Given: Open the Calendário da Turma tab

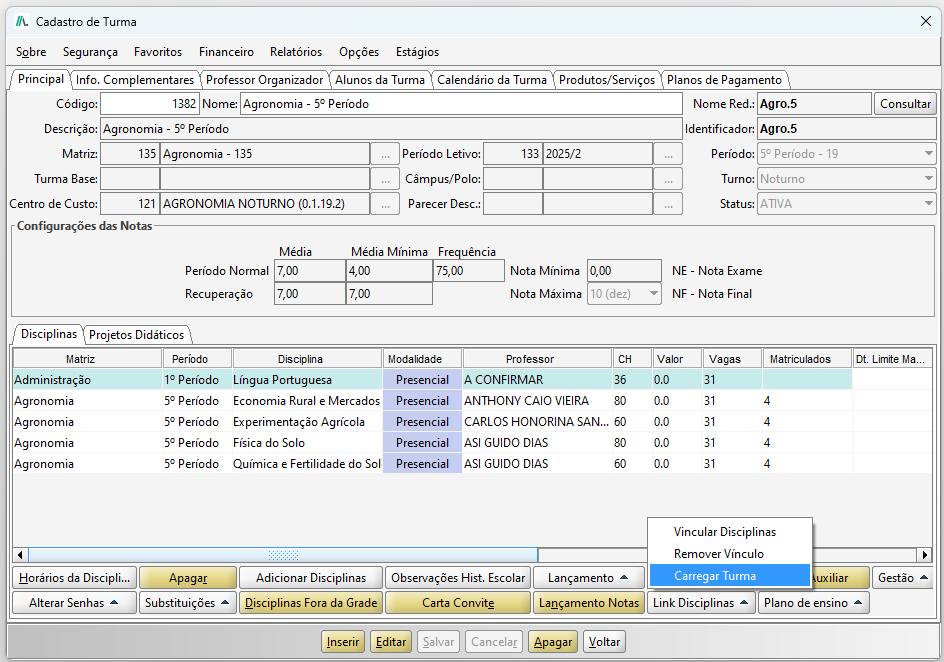Looking at the screenshot, I should pyautogui.click(x=492, y=79).
